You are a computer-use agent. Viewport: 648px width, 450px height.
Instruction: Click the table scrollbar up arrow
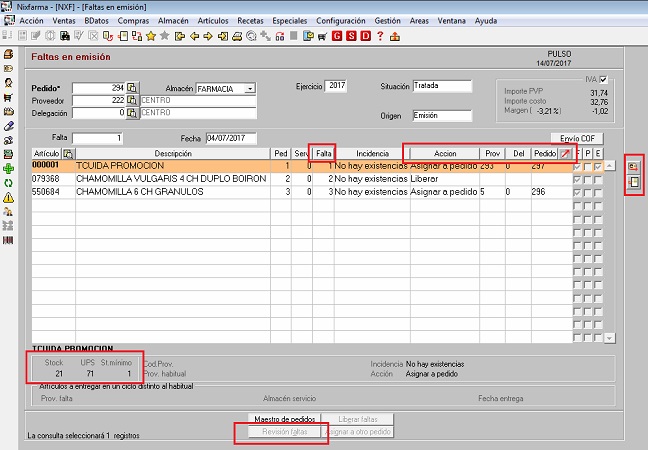click(610, 166)
